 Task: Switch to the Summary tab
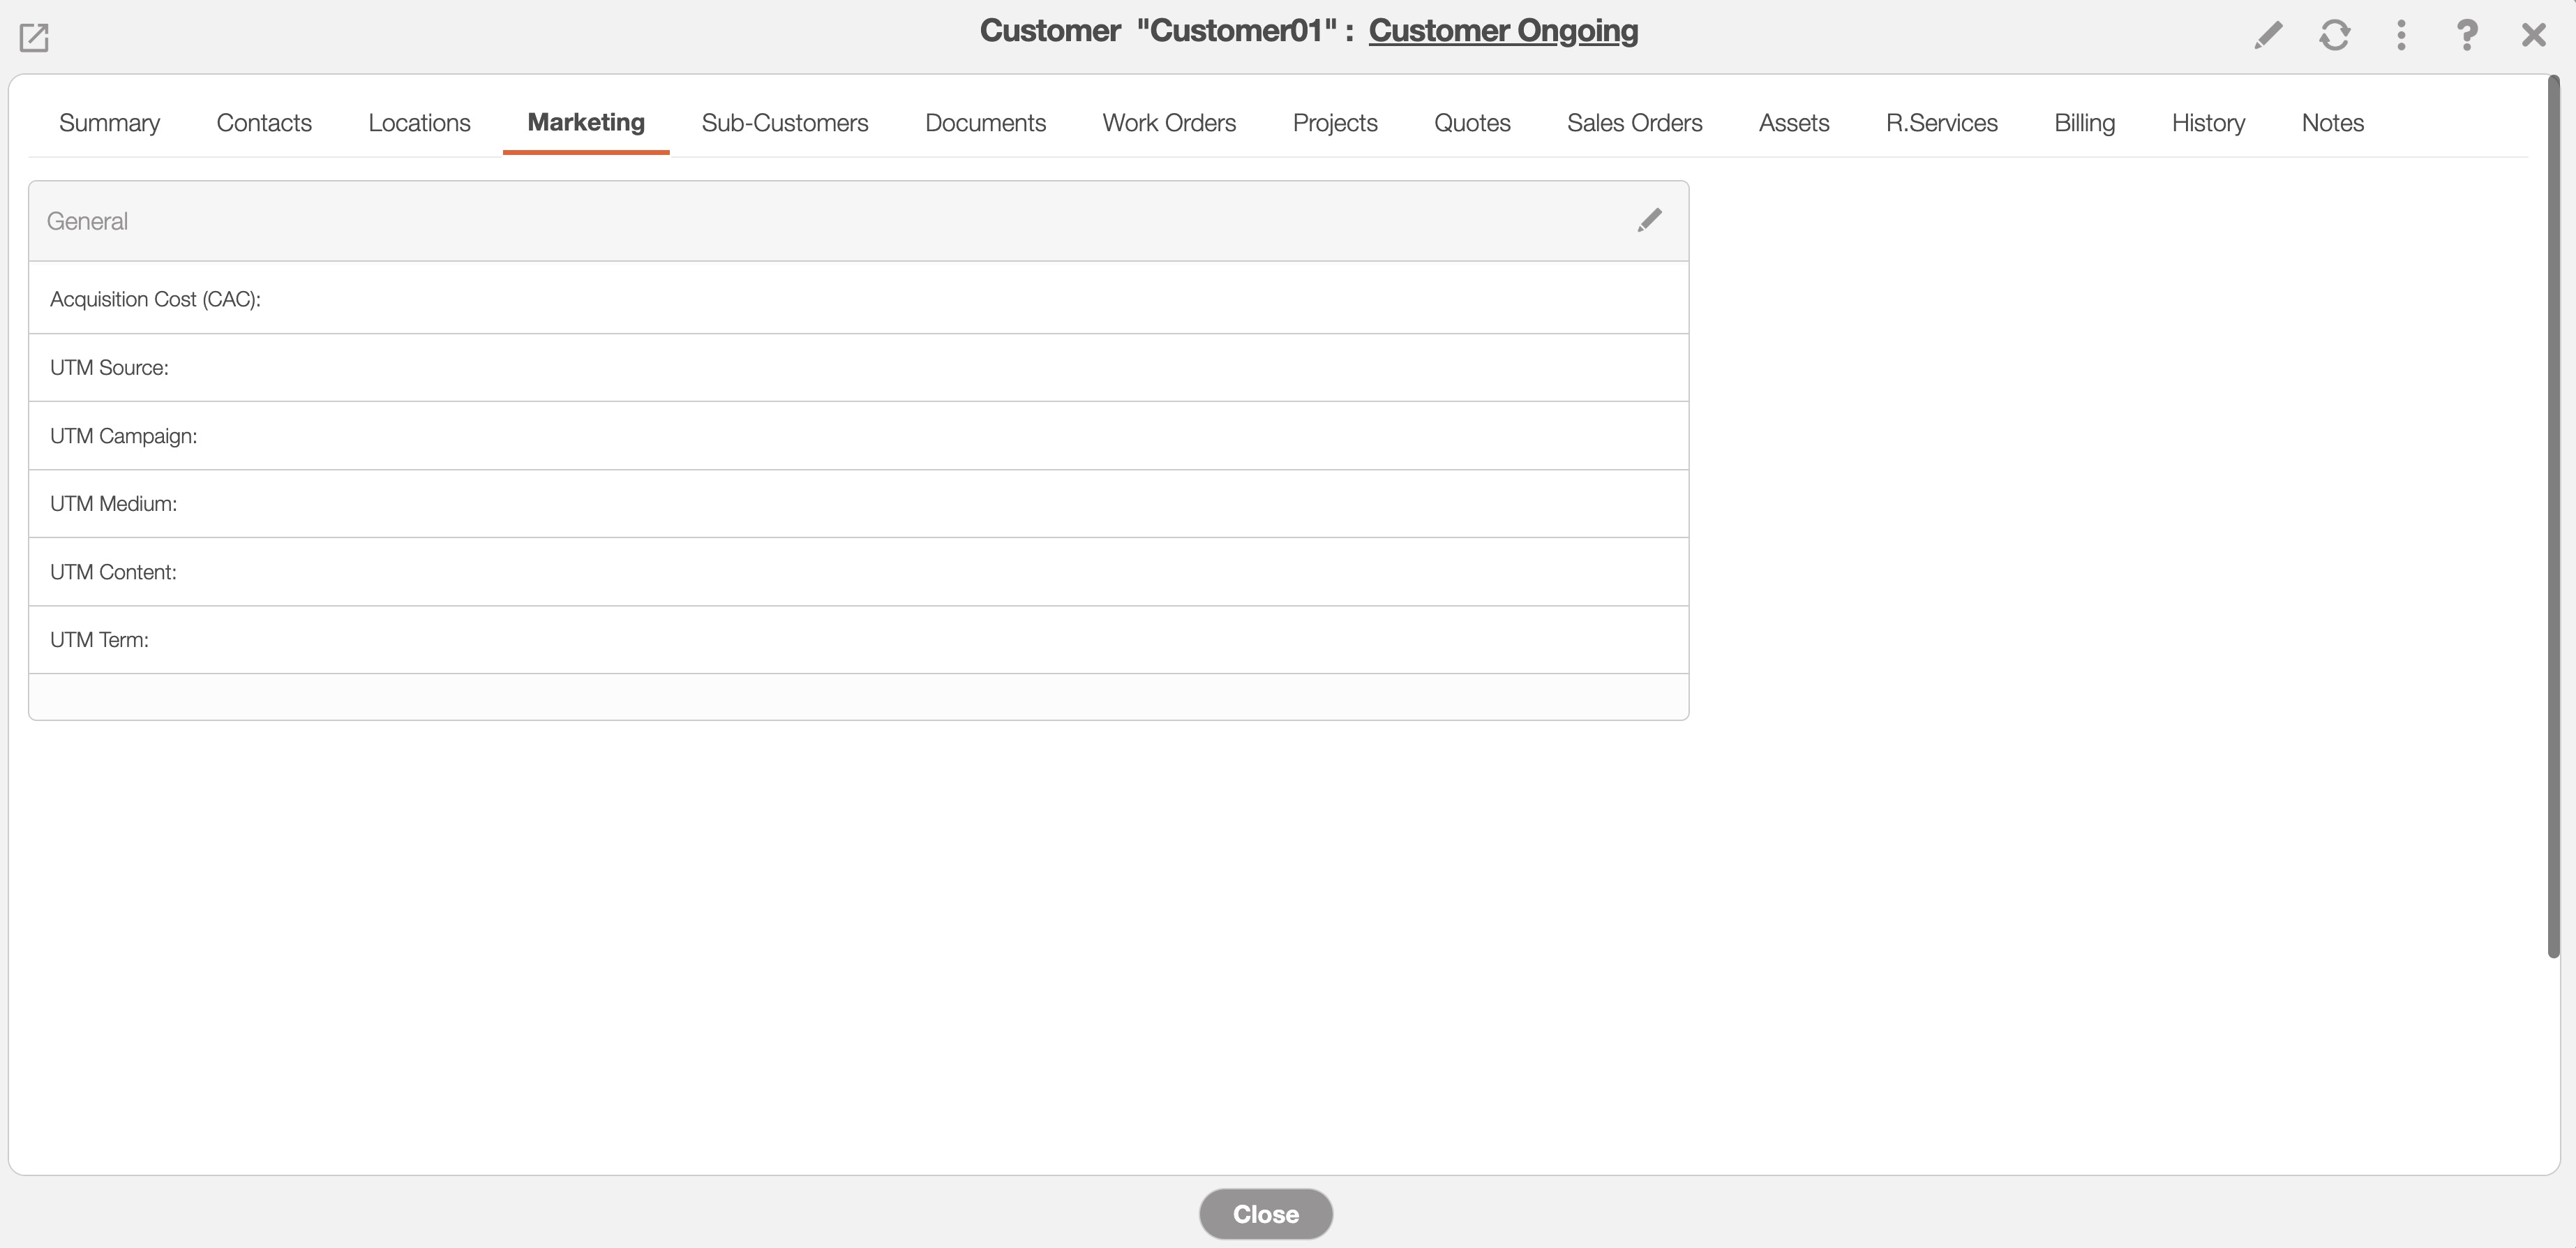[109, 123]
